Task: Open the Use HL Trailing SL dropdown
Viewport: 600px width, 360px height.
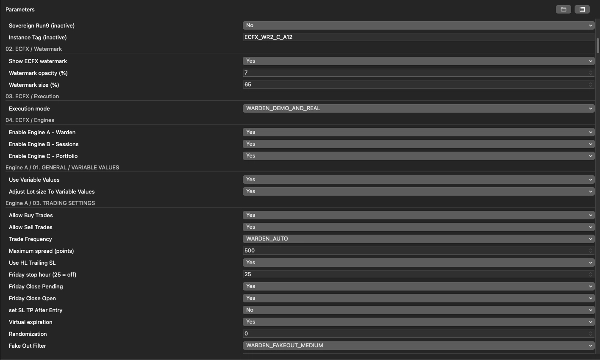Action: click(x=419, y=262)
